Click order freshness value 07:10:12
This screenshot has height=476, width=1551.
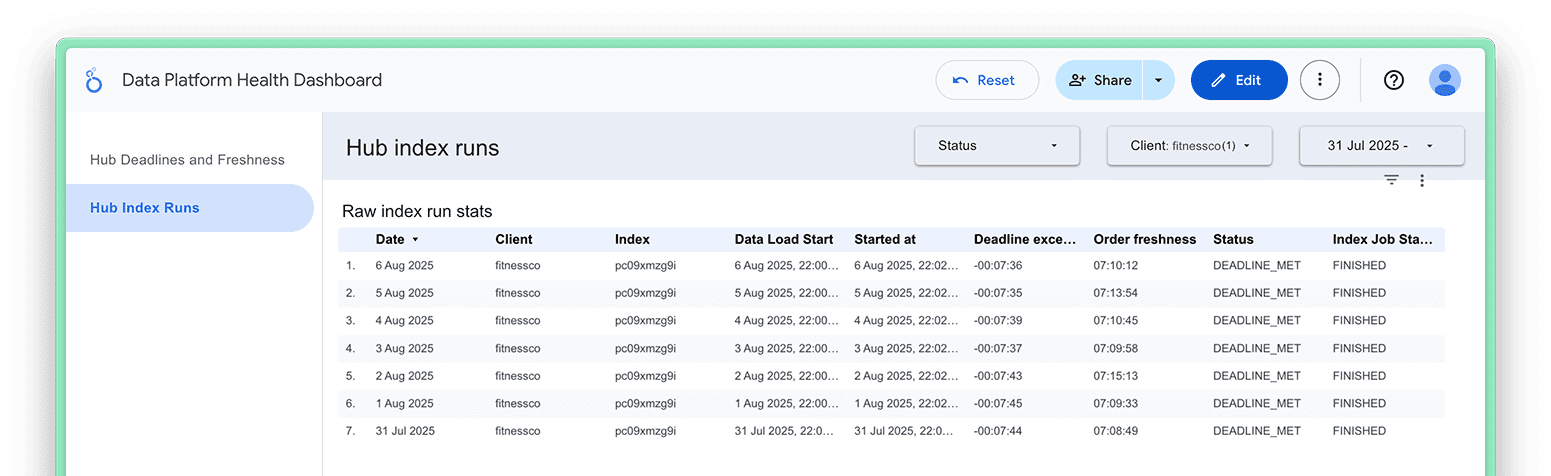coord(1116,266)
